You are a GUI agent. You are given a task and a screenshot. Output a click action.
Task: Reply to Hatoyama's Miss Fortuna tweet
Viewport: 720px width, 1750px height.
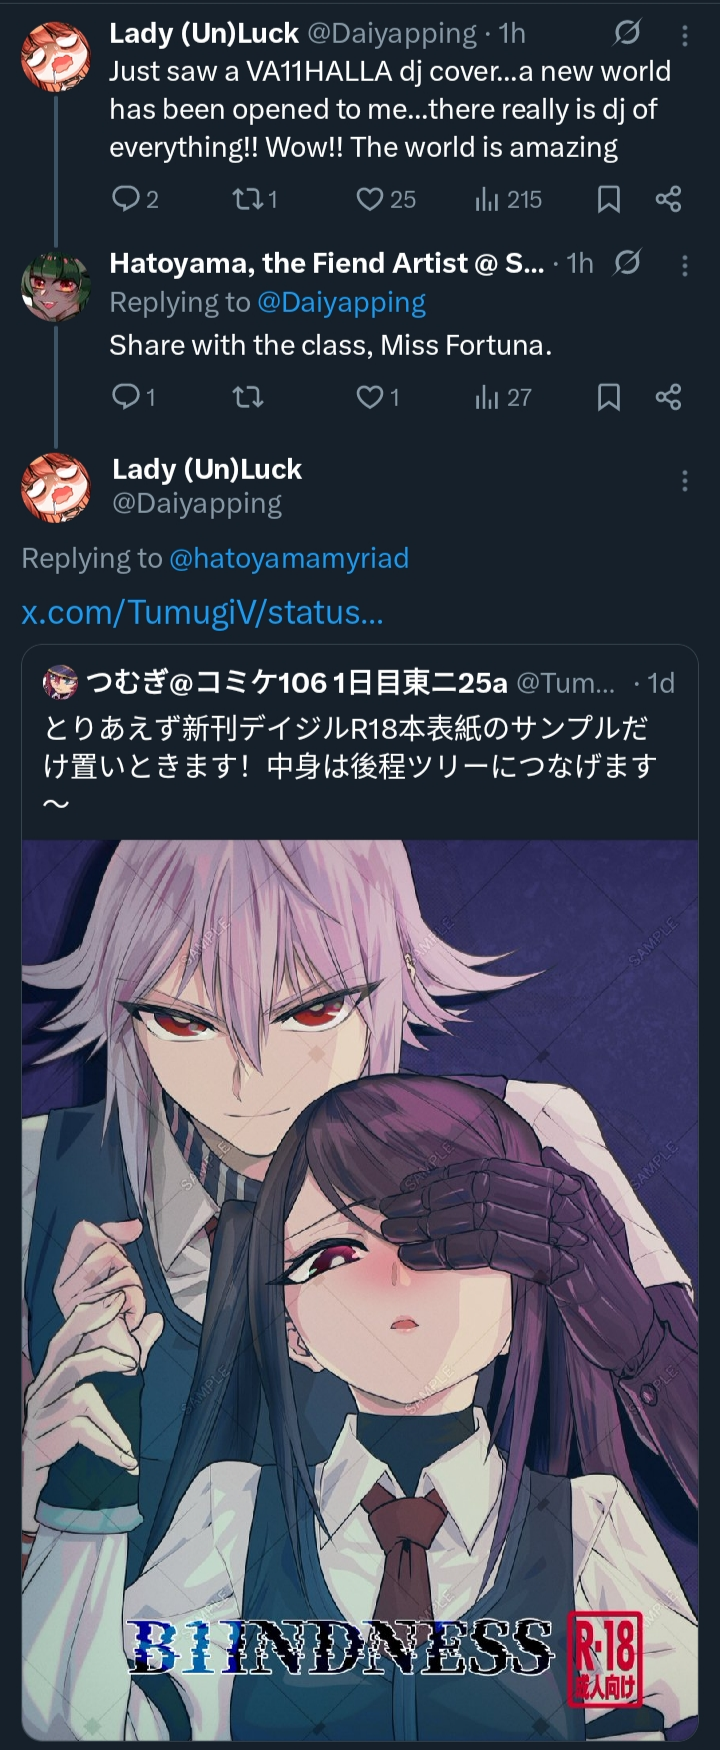133,397
